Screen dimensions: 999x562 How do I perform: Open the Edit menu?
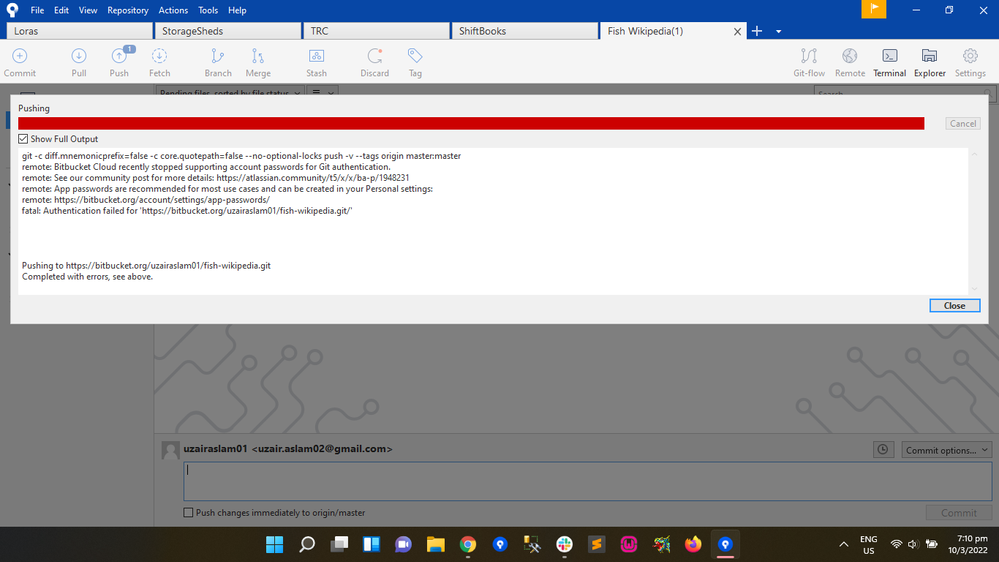61,10
